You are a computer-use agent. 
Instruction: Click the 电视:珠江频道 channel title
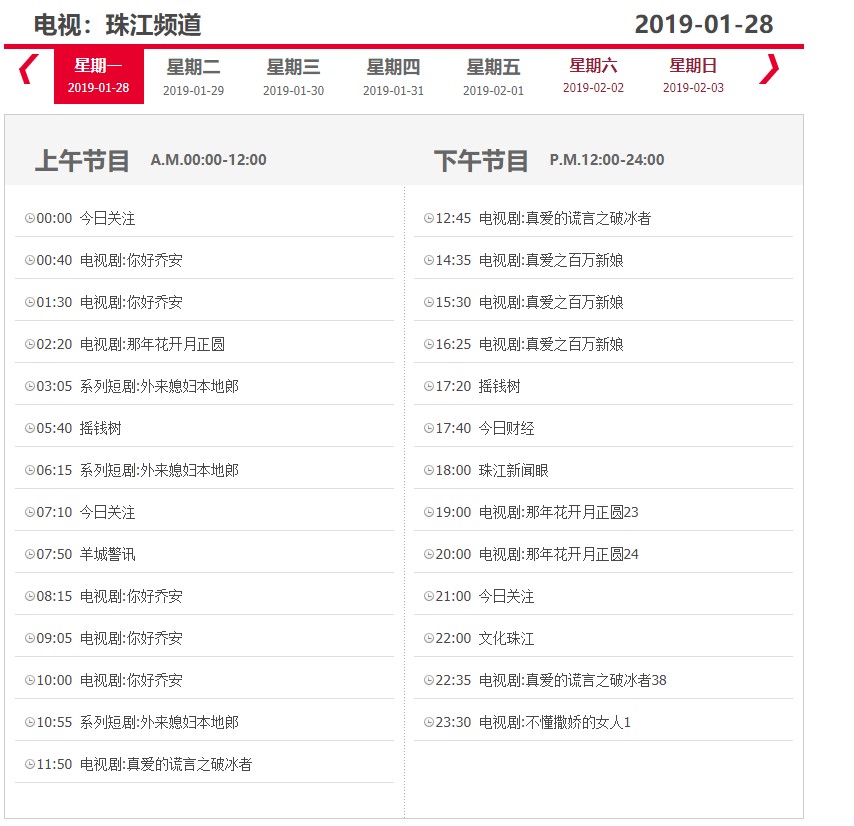(x=117, y=25)
